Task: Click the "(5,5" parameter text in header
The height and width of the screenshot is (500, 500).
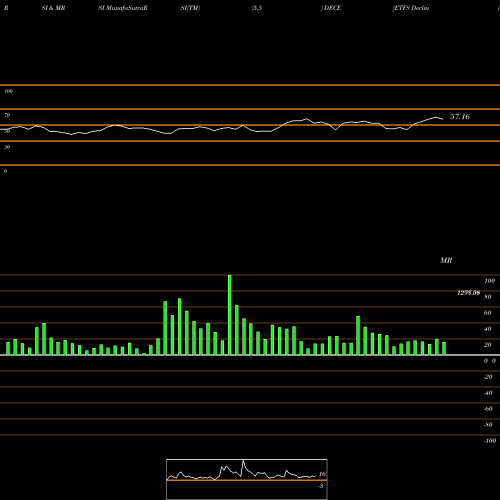Action: click(x=257, y=8)
